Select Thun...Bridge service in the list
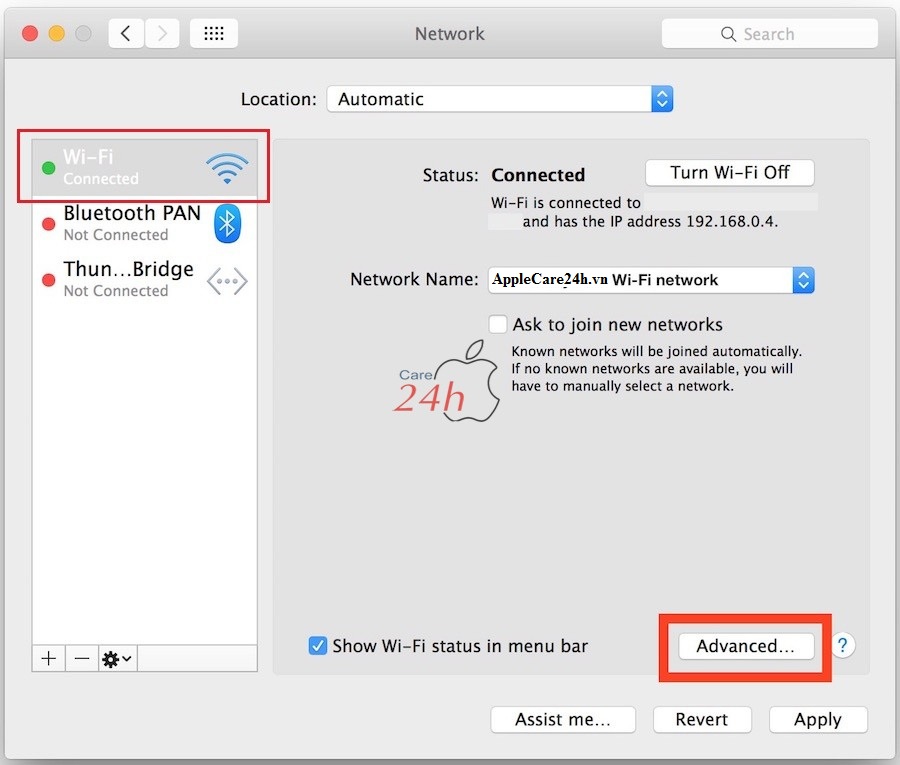This screenshot has width=900, height=765. pyautogui.click(x=145, y=280)
